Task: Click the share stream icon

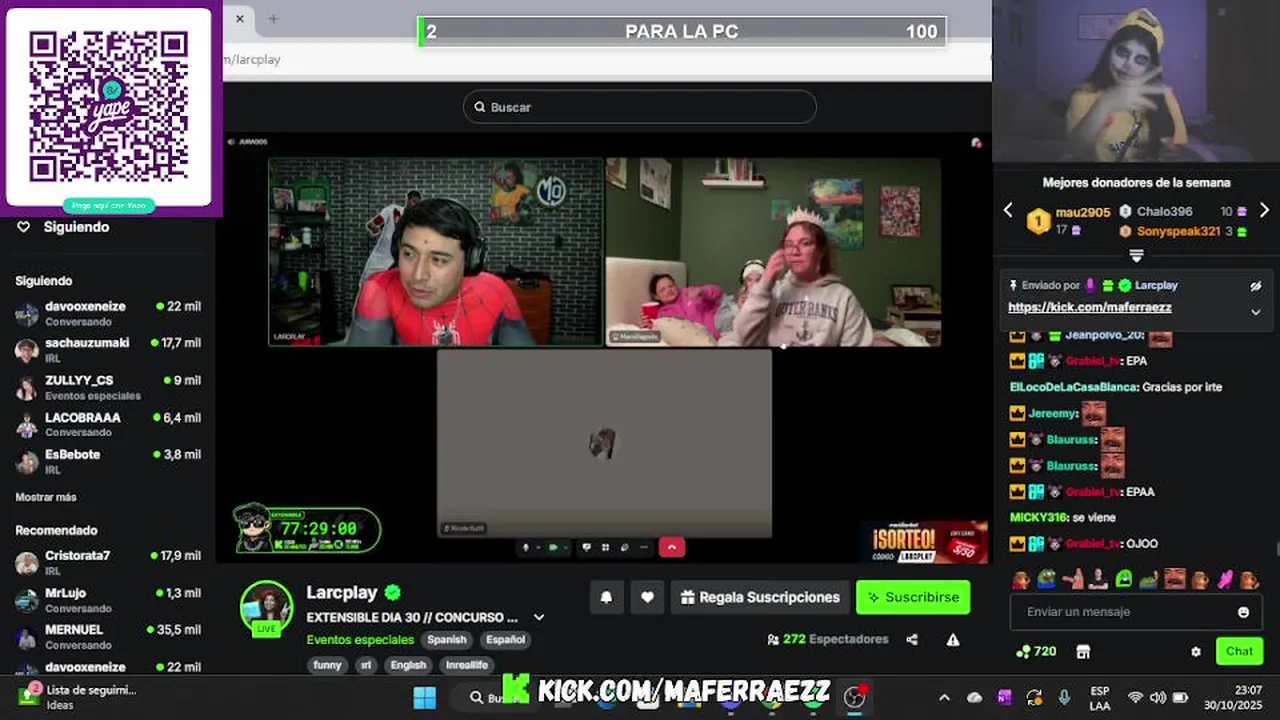Action: tap(912, 639)
